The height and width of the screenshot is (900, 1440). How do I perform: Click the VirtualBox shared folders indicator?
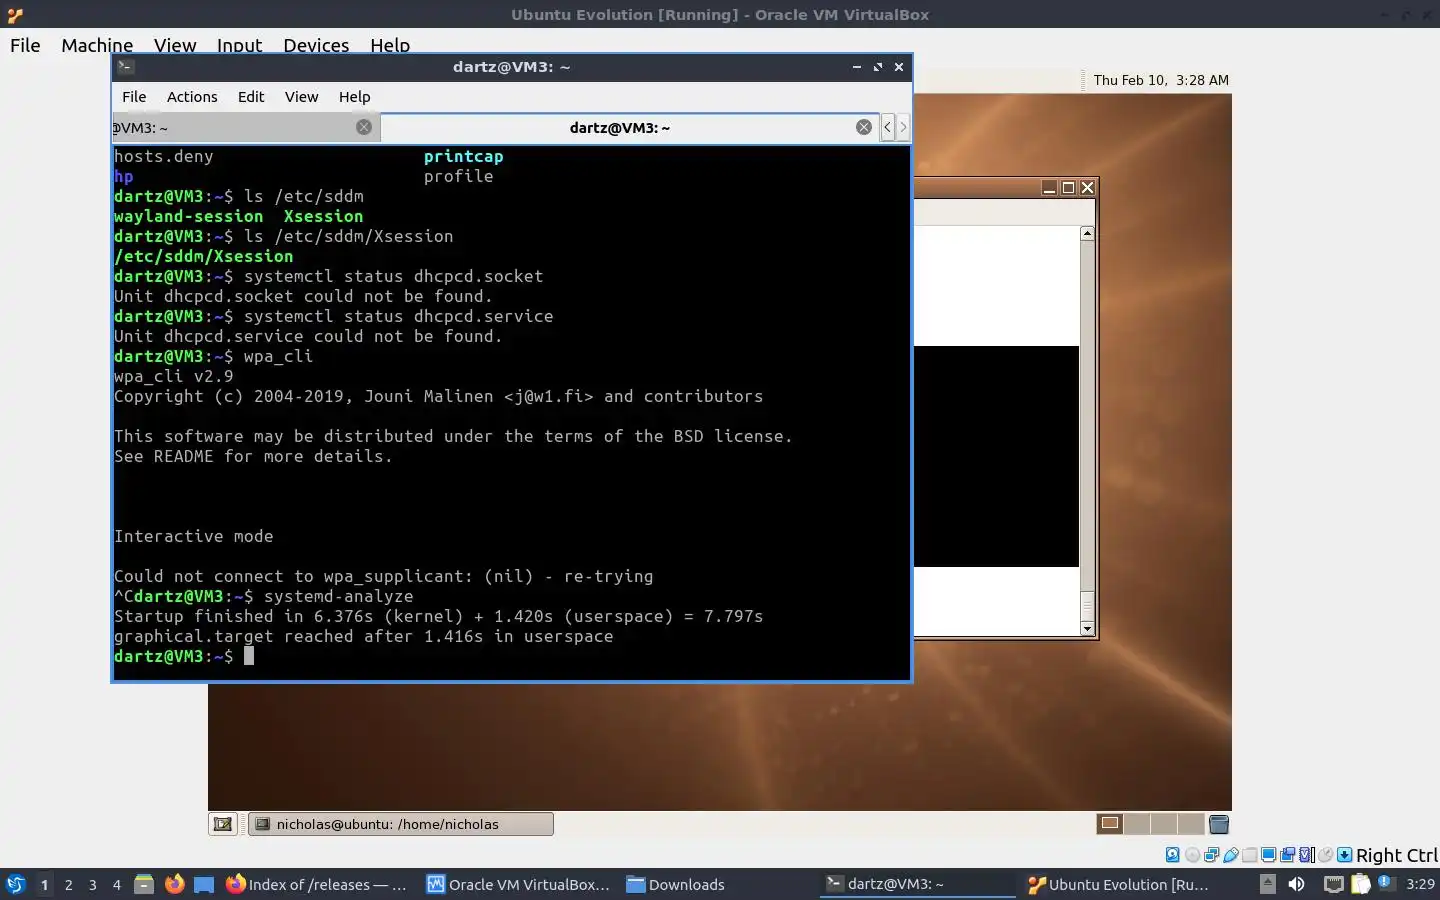point(1249,855)
